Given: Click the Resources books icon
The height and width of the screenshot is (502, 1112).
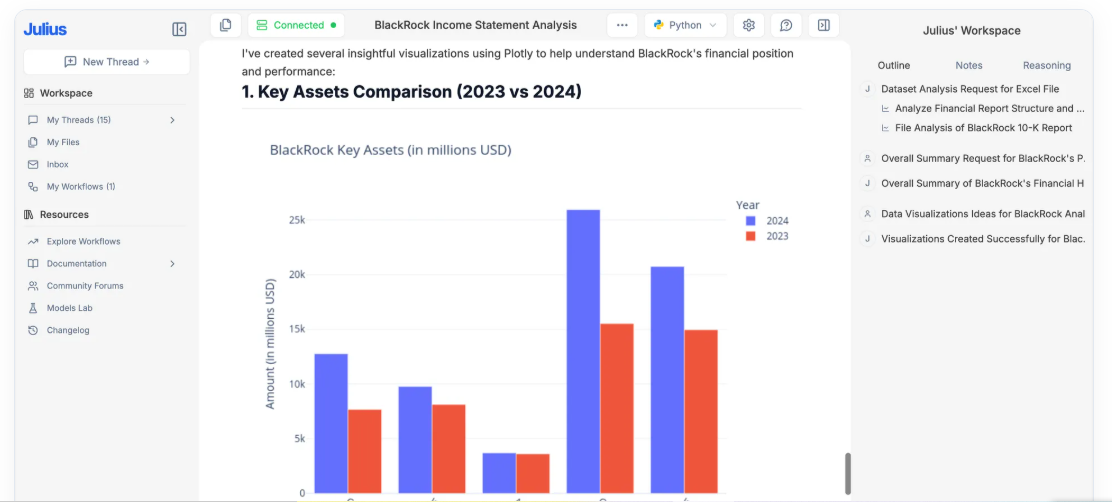Looking at the screenshot, I should [29, 214].
